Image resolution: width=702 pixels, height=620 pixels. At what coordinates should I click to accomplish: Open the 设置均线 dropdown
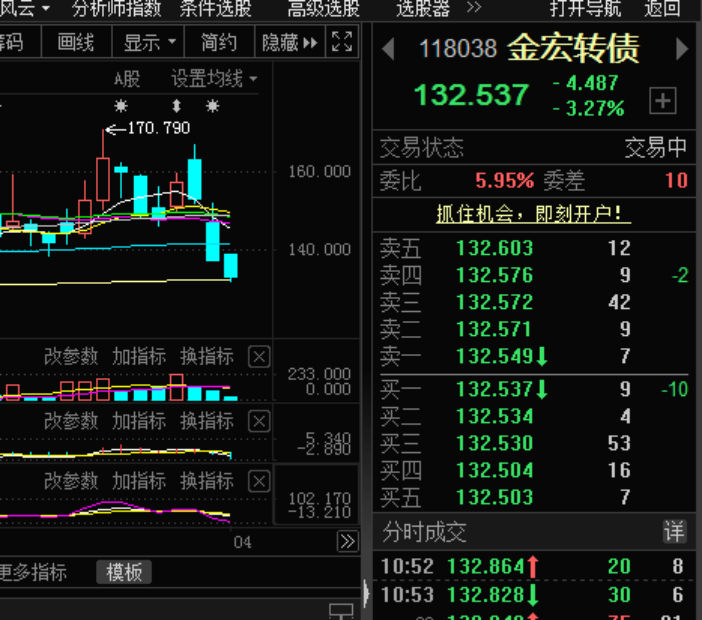click(213, 79)
